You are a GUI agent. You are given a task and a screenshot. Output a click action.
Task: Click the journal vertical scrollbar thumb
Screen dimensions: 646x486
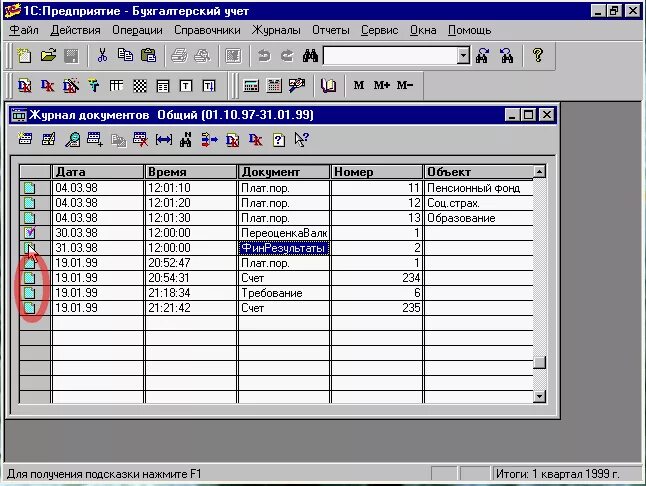click(x=539, y=362)
